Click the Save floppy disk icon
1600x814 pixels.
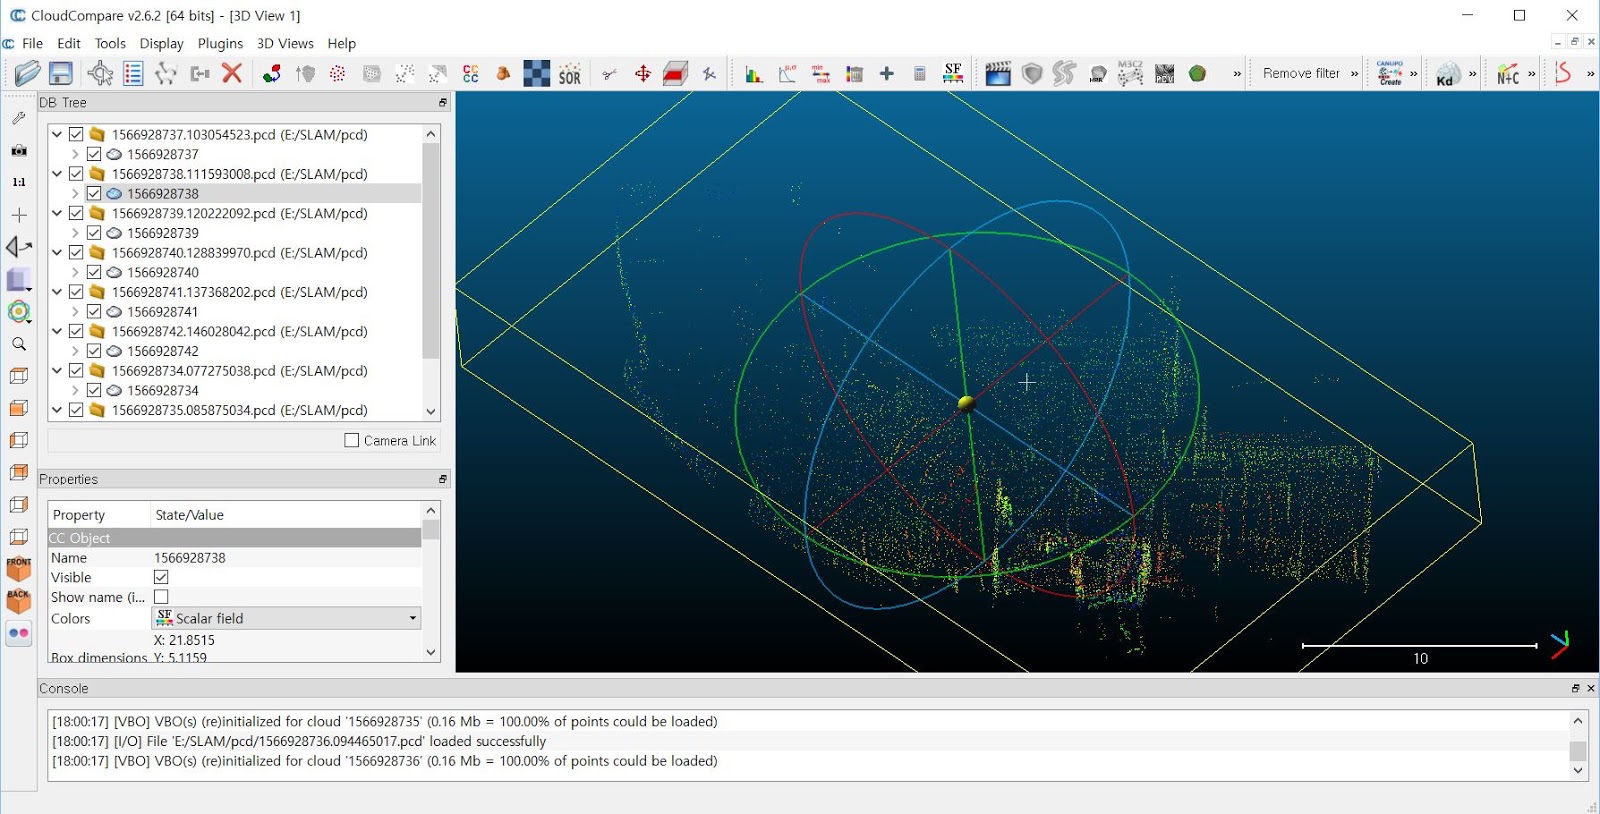(61, 73)
